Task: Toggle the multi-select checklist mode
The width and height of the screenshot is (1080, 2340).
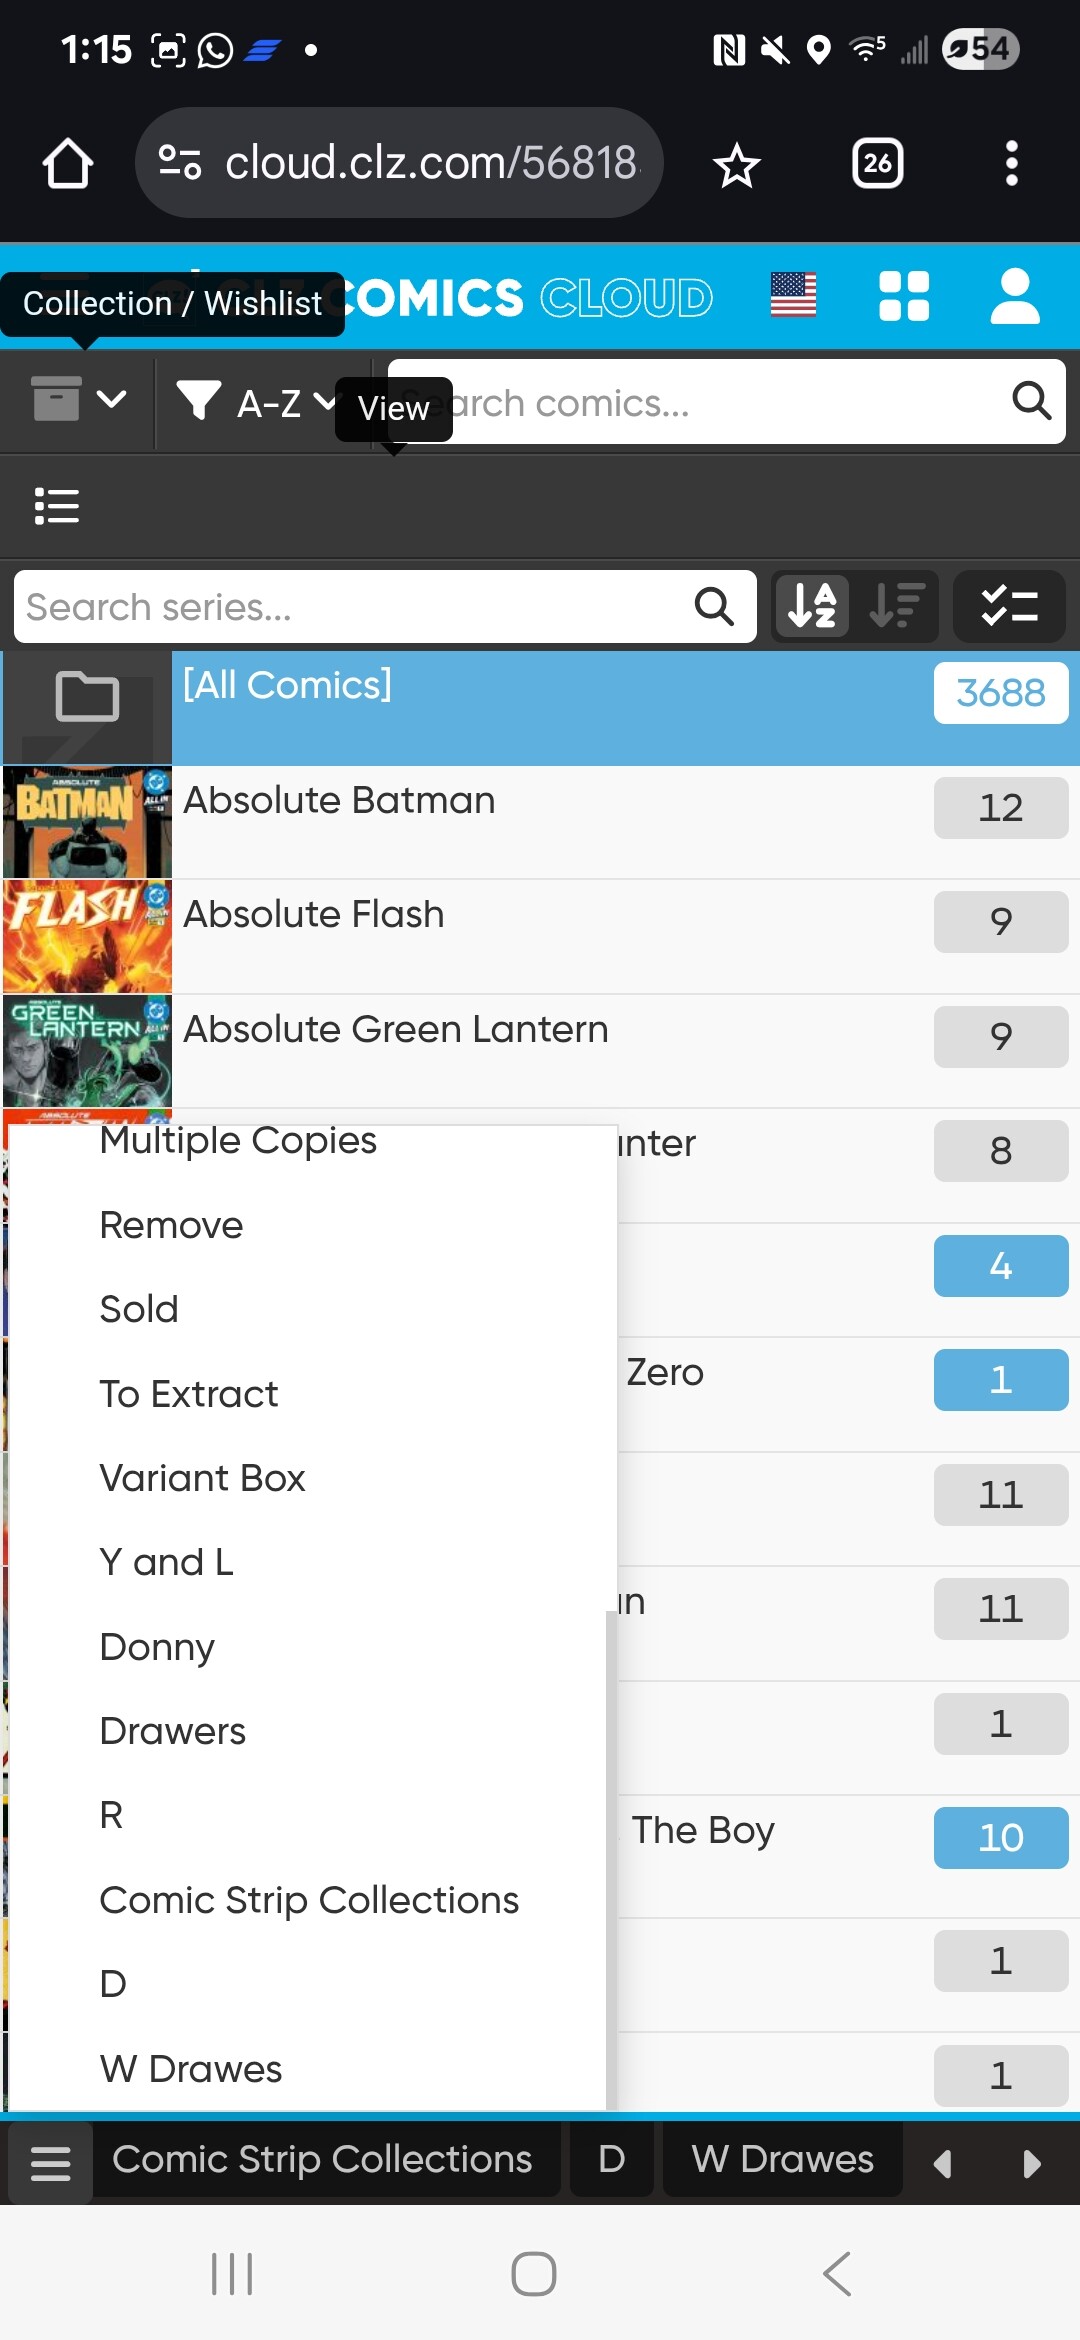Action: coord(1009,606)
